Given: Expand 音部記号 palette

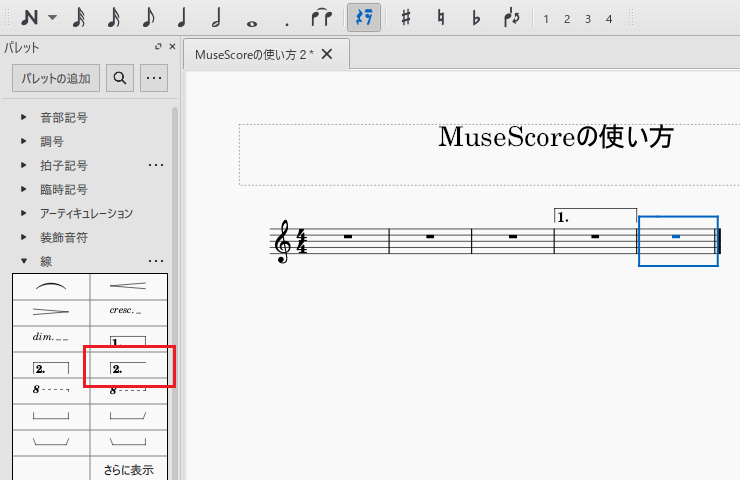Looking at the screenshot, I should 24,117.
